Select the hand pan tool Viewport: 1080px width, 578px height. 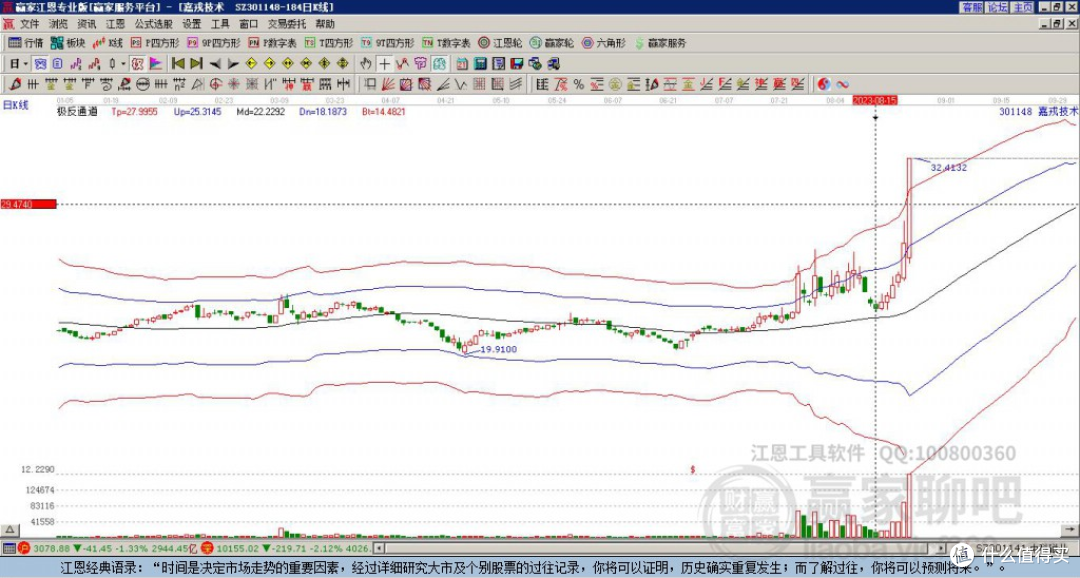click(366, 64)
